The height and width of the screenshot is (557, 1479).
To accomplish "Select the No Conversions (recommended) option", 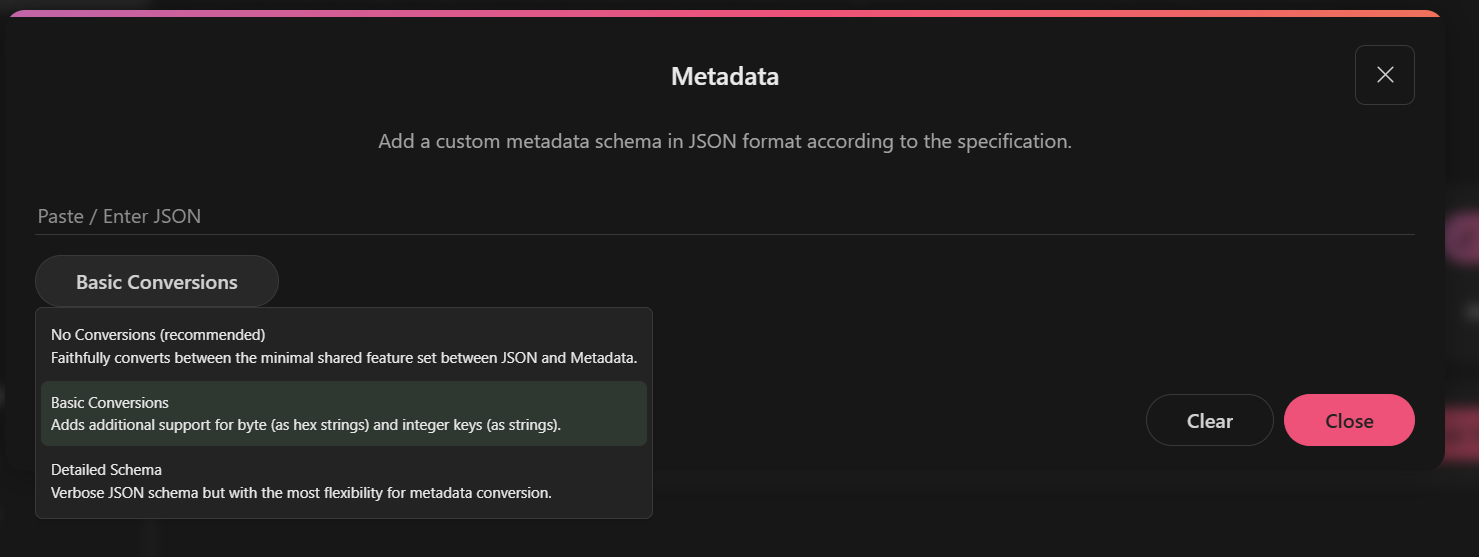I will coord(158,335).
